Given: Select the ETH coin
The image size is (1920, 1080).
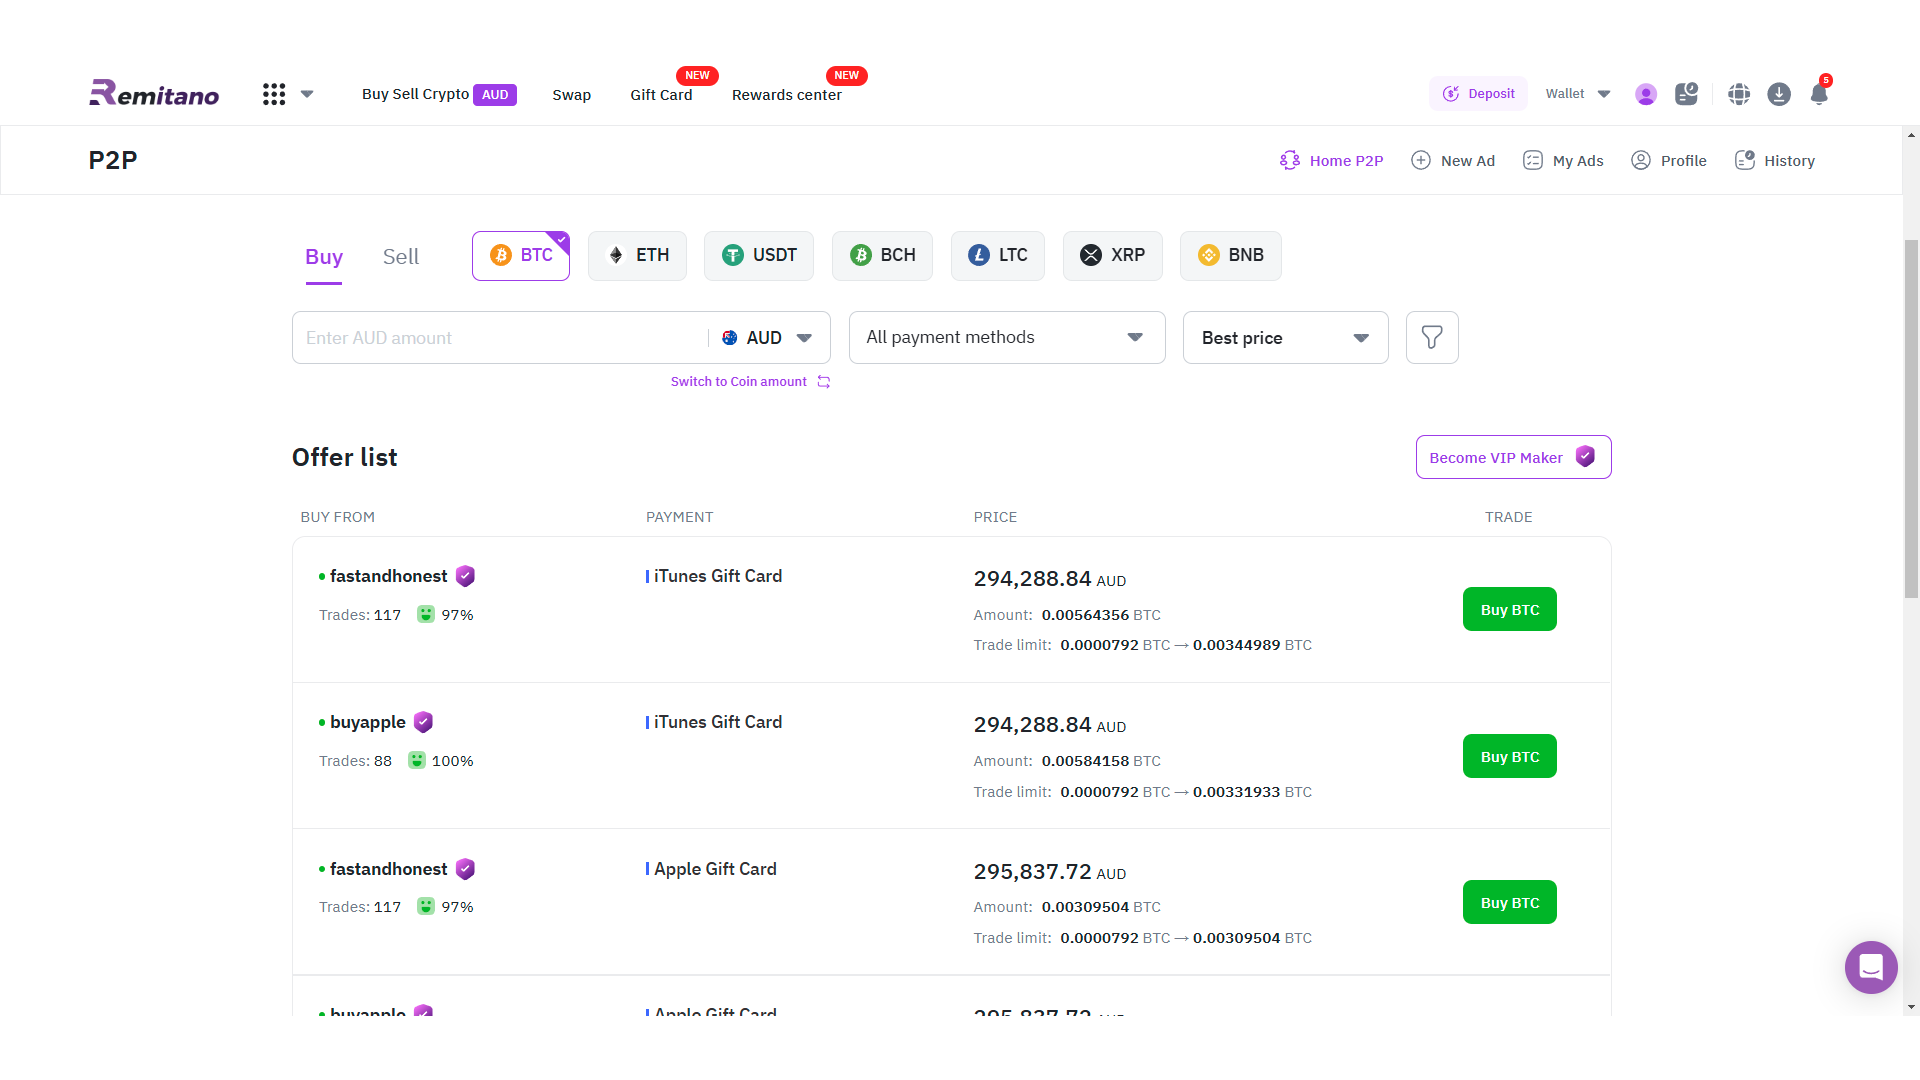Looking at the screenshot, I should pos(637,256).
